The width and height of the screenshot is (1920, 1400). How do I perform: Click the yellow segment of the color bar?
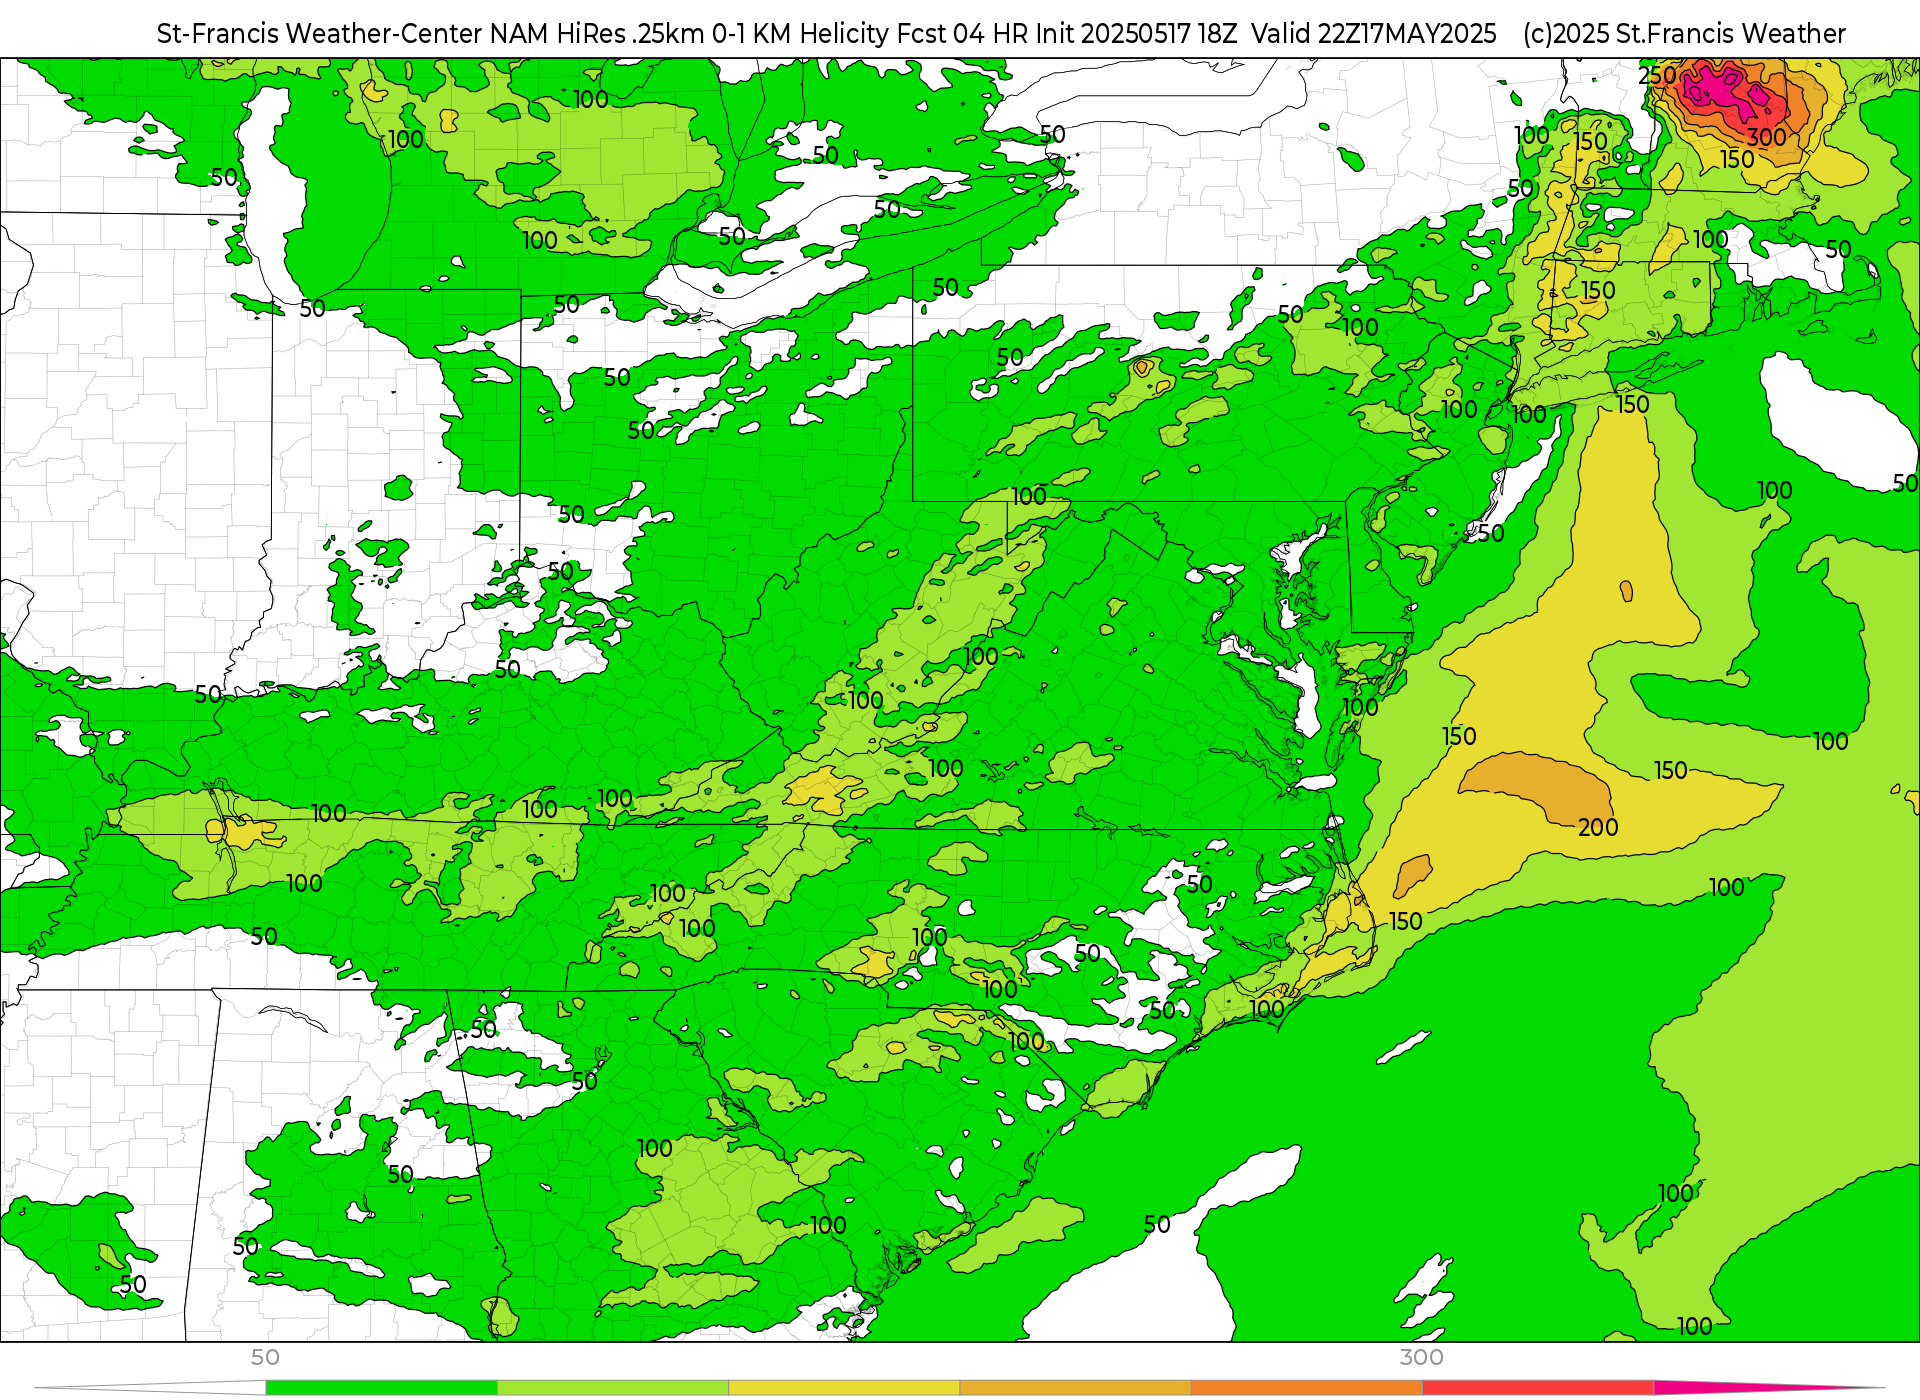pos(844,1388)
